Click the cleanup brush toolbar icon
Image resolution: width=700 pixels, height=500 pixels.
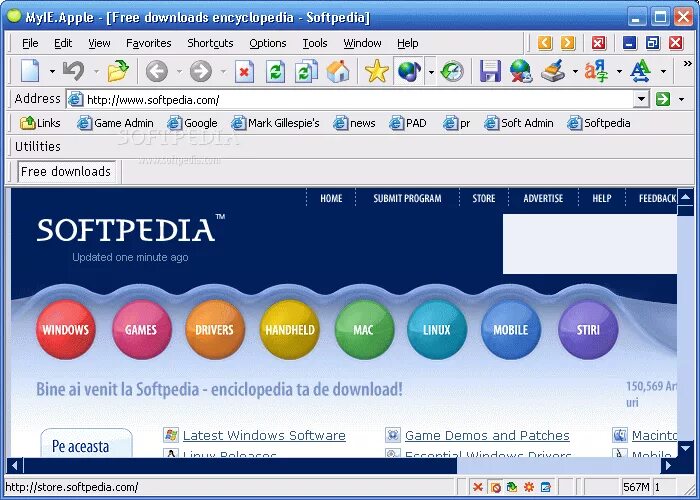pos(553,71)
